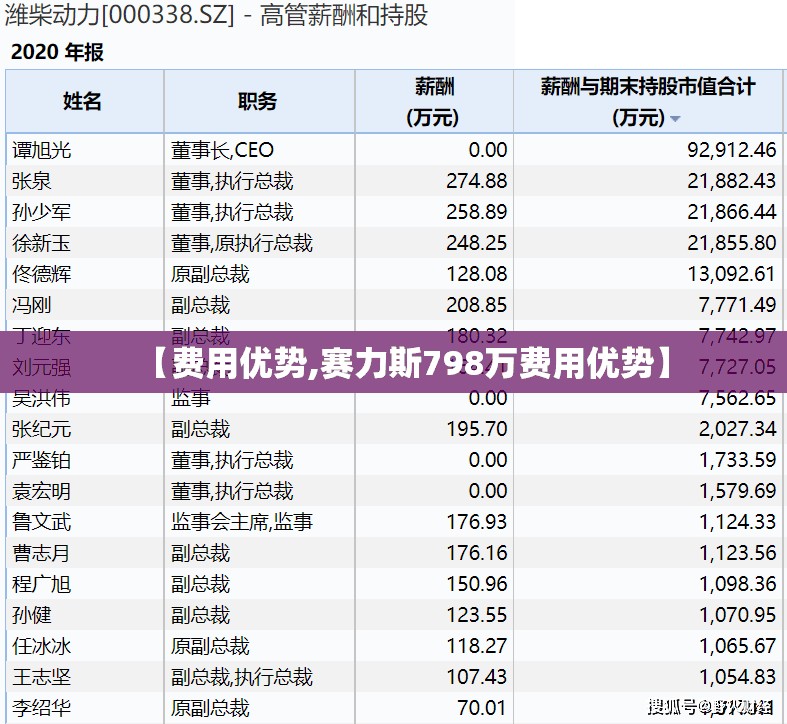Click the total value 7,771.49
The width and height of the screenshot is (787, 724).
pyautogui.click(x=737, y=305)
